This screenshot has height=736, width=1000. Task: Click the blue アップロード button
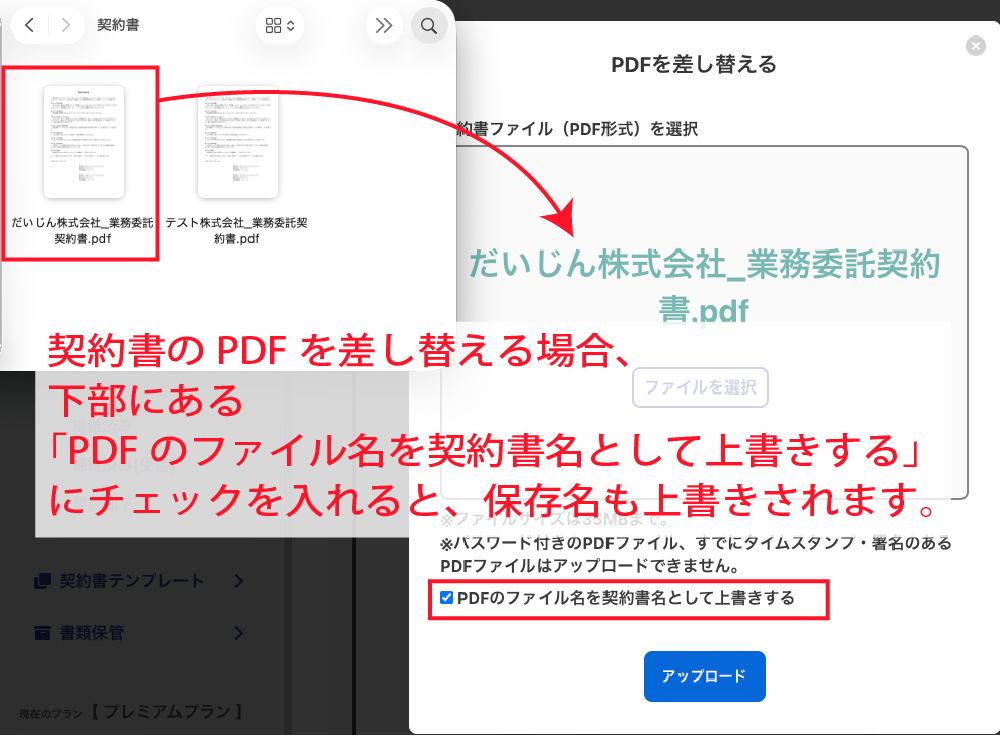coord(704,676)
